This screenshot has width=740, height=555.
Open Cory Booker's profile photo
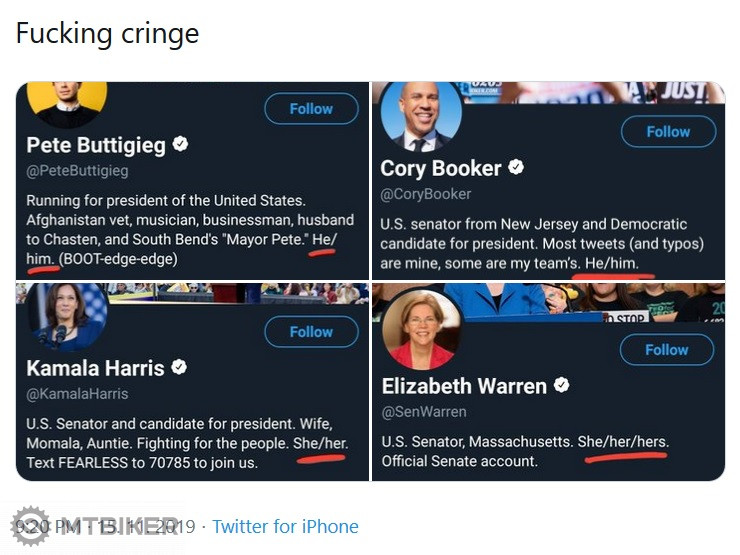click(x=420, y=116)
